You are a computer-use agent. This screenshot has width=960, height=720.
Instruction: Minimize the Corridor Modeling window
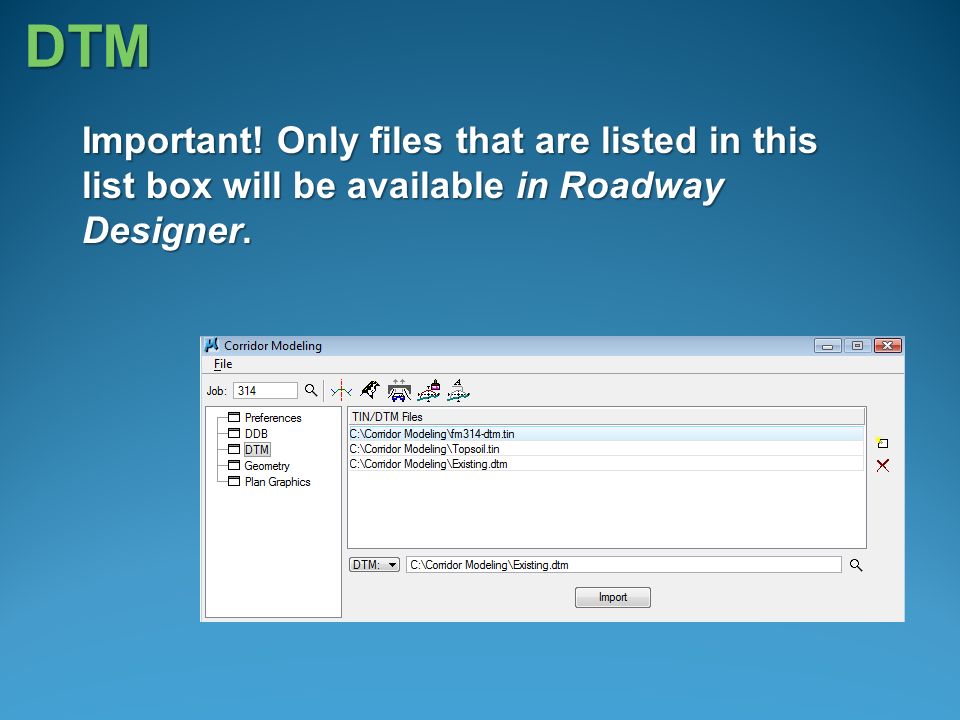point(828,346)
